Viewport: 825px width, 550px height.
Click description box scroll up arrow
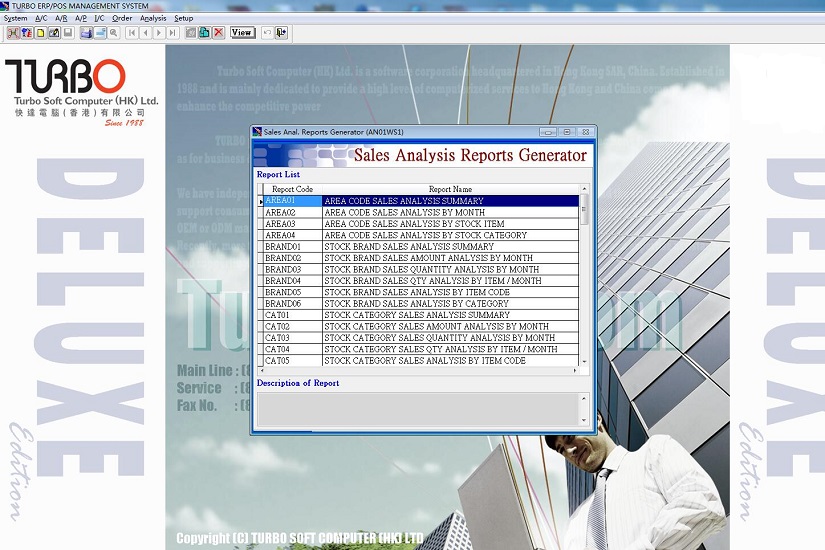[583, 398]
